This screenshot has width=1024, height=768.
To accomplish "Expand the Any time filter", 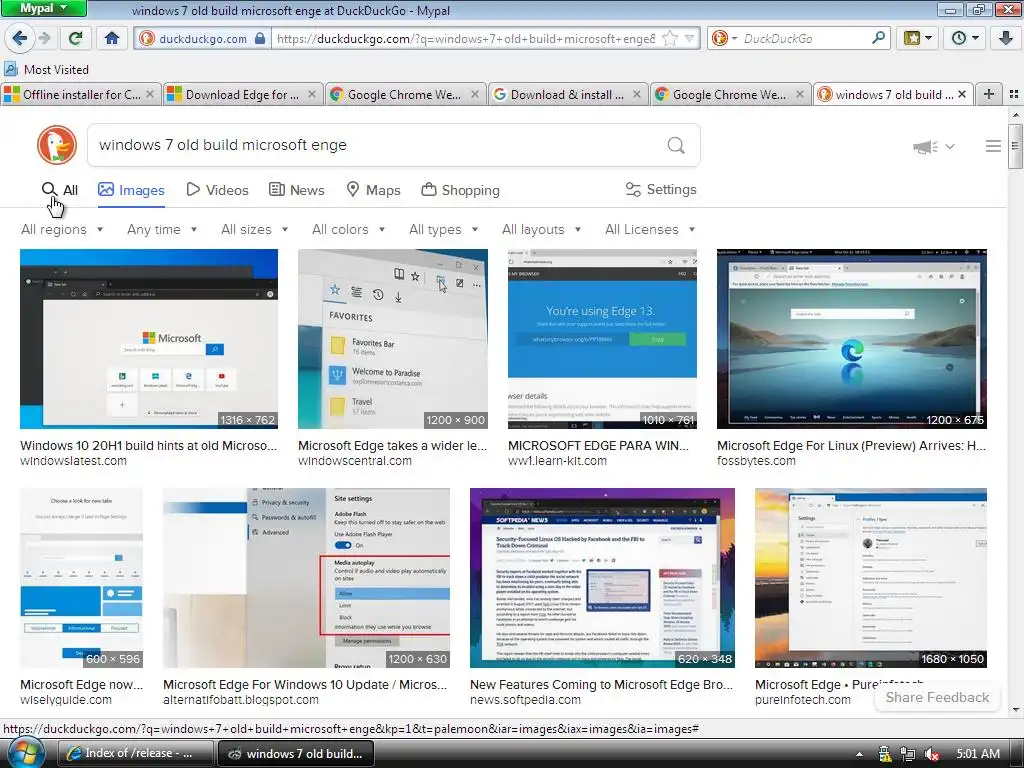I will (x=162, y=229).
